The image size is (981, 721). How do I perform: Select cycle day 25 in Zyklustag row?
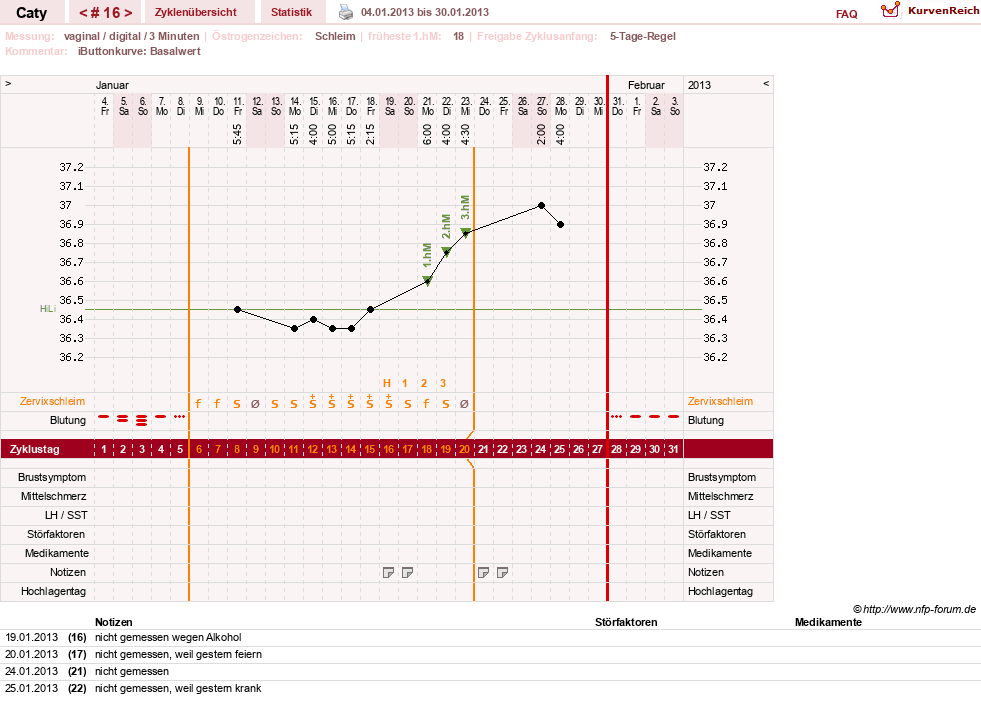[559, 449]
